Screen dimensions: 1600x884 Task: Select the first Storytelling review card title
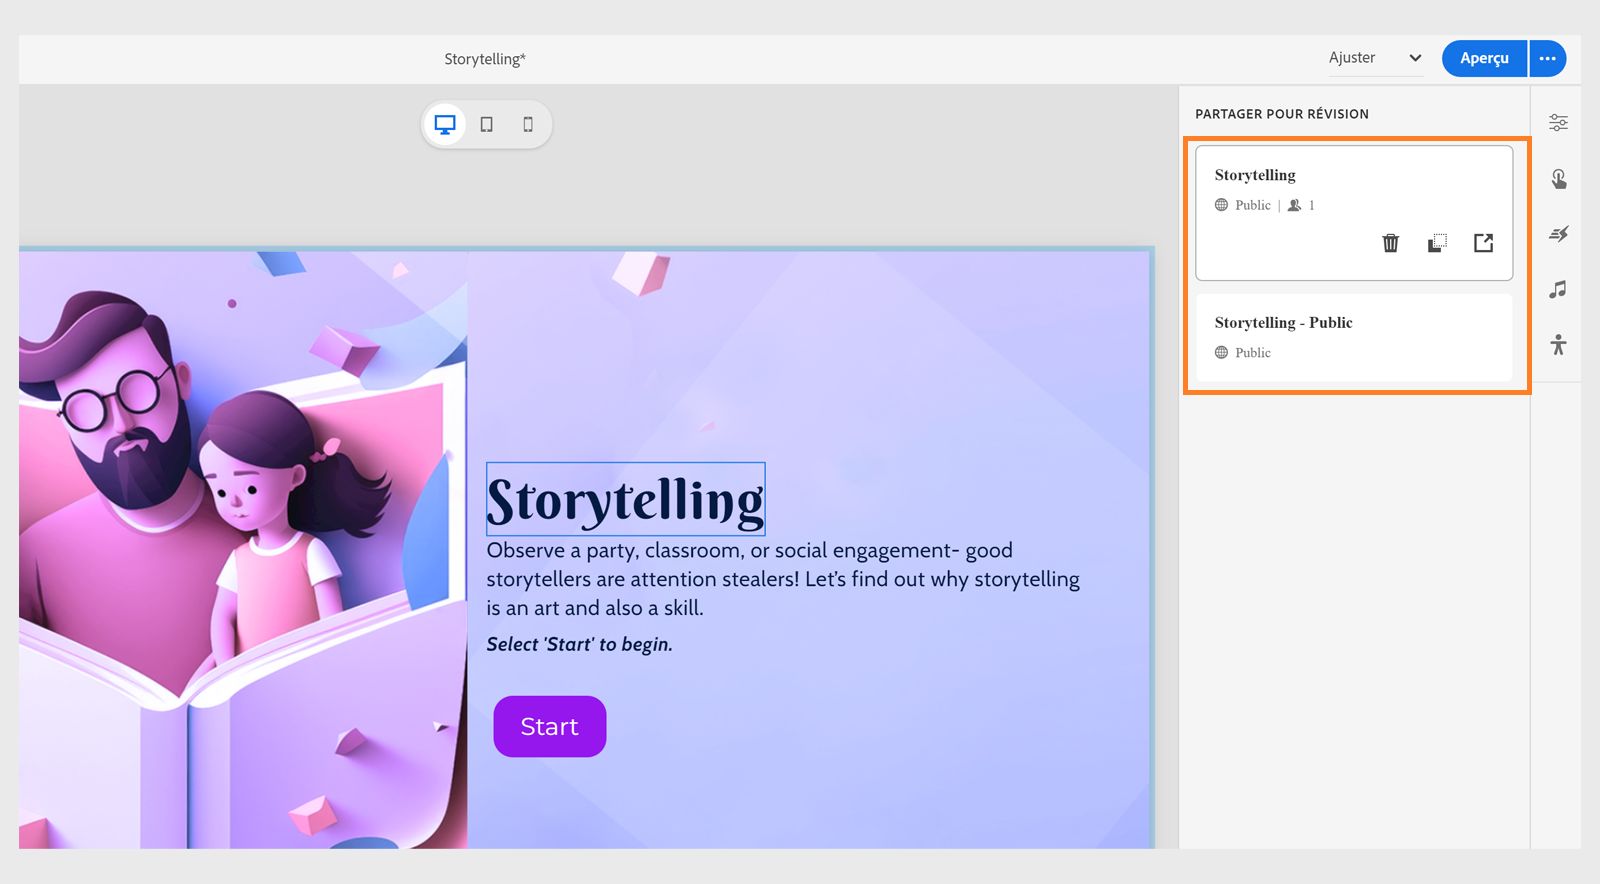point(1255,175)
